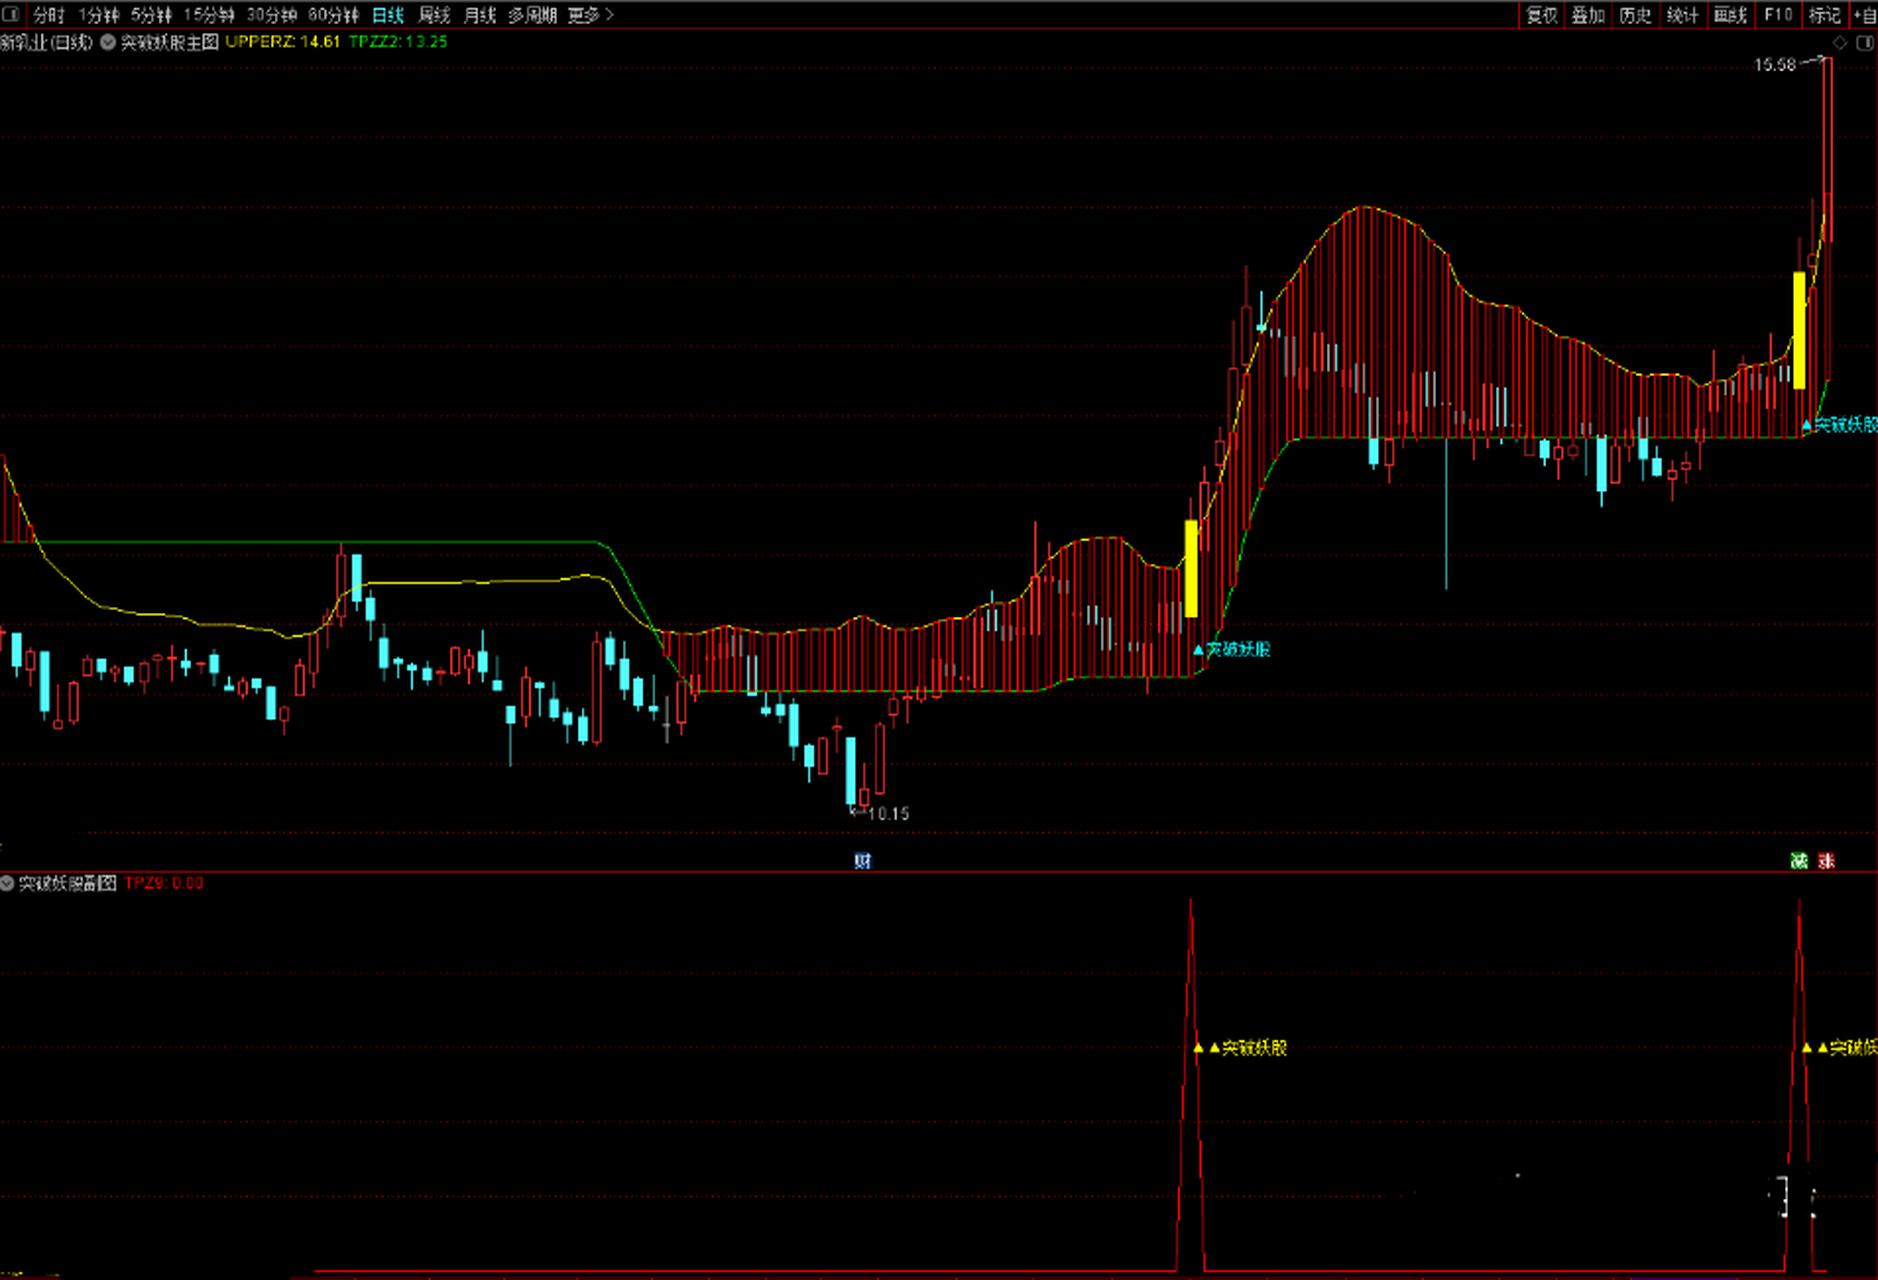Select the 日线 daily chart tab
This screenshot has height=1280, width=1878.
(387, 15)
